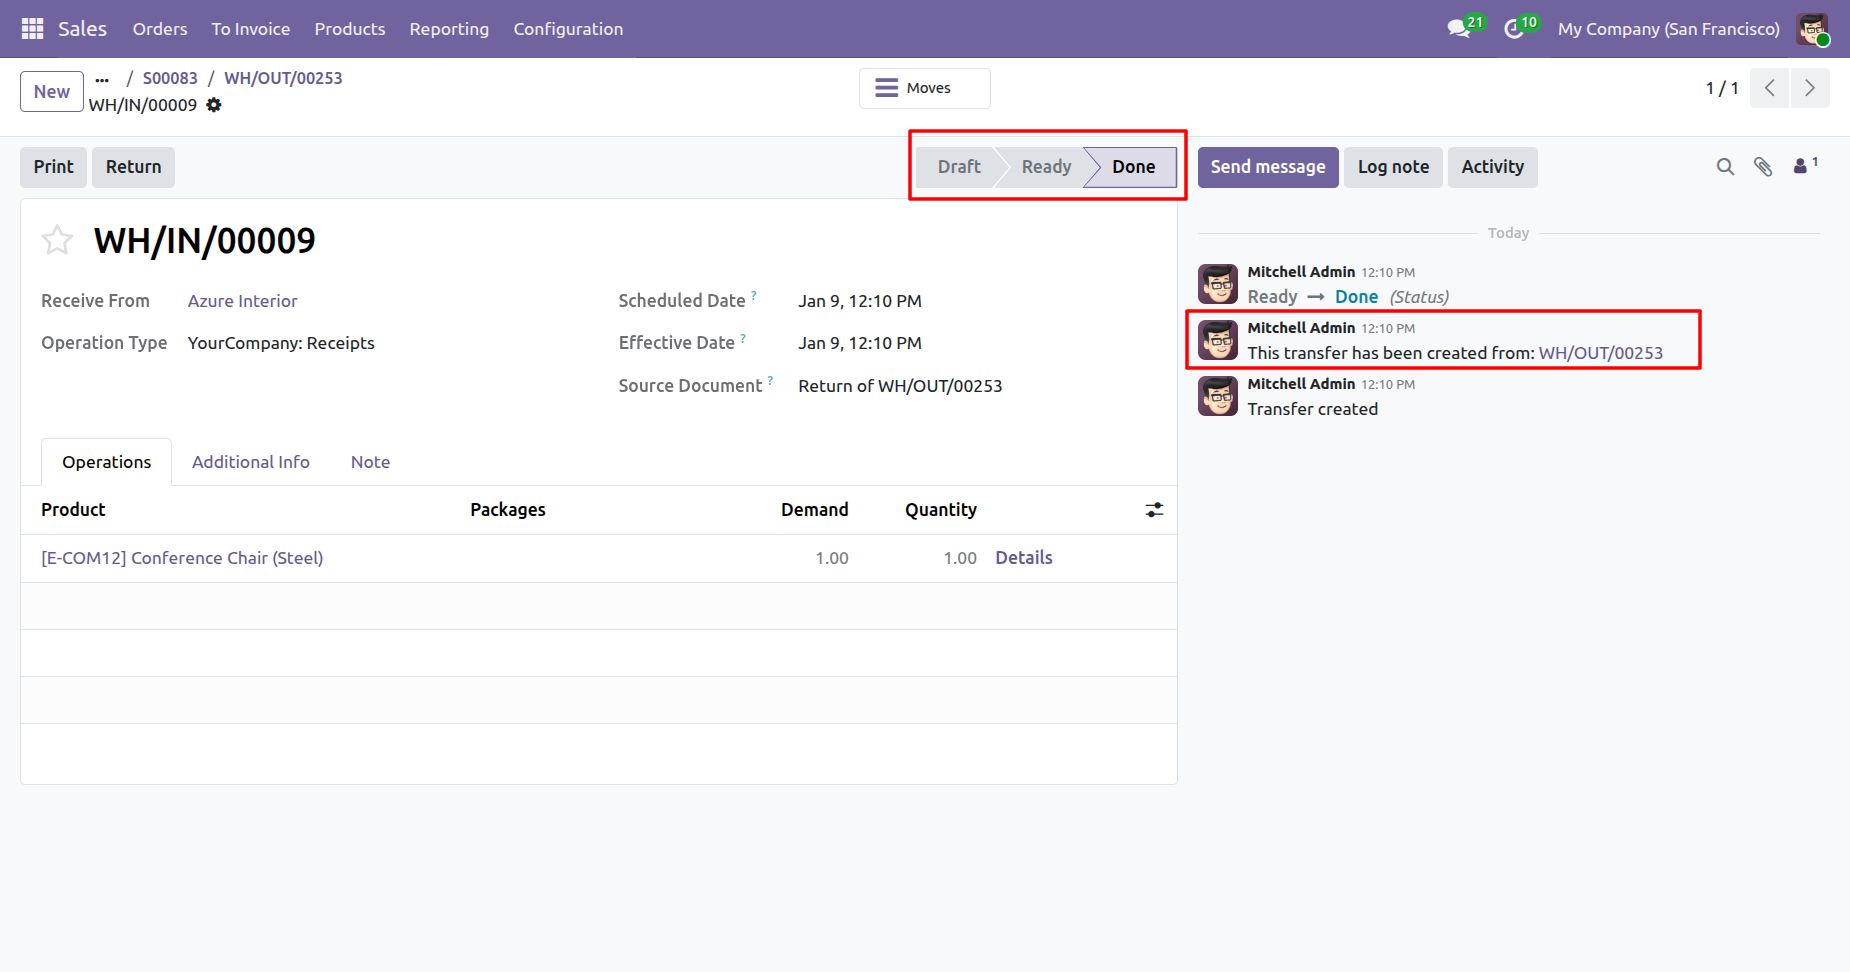Search messages with the magnifier icon

(x=1725, y=167)
